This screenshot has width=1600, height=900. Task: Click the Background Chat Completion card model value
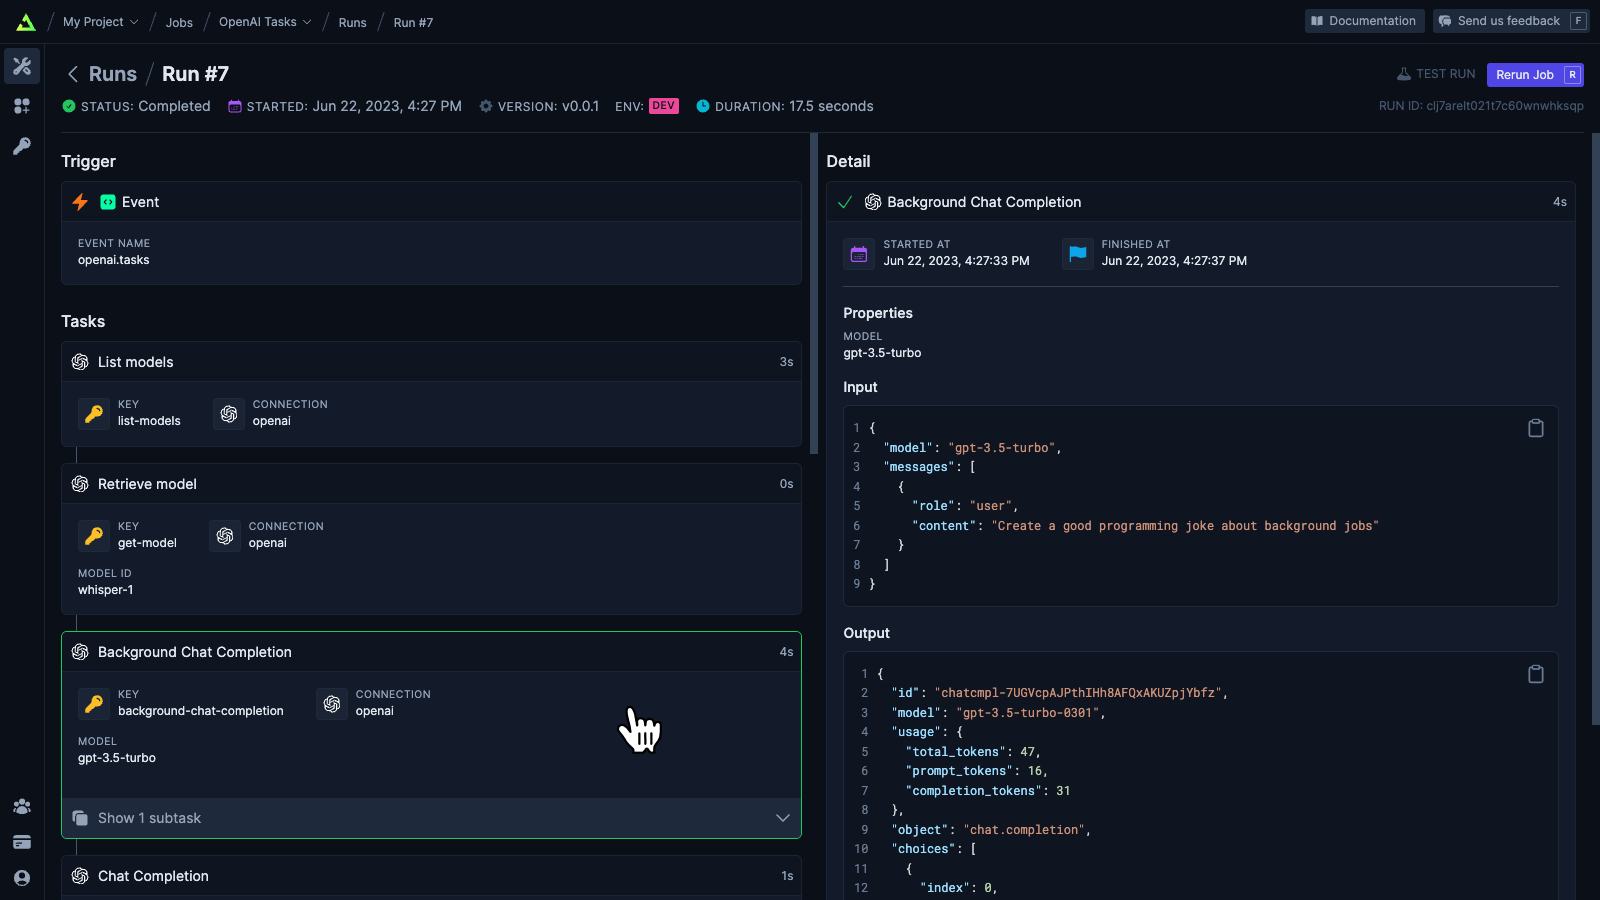[x=117, y=758]
